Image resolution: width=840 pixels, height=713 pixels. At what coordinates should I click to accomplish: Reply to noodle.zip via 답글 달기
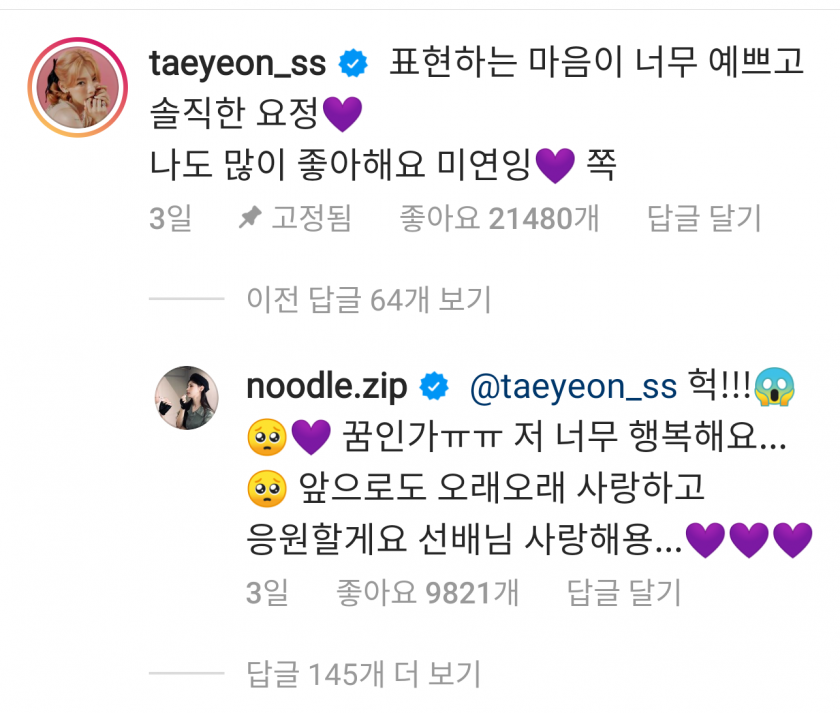click(624, 593)
